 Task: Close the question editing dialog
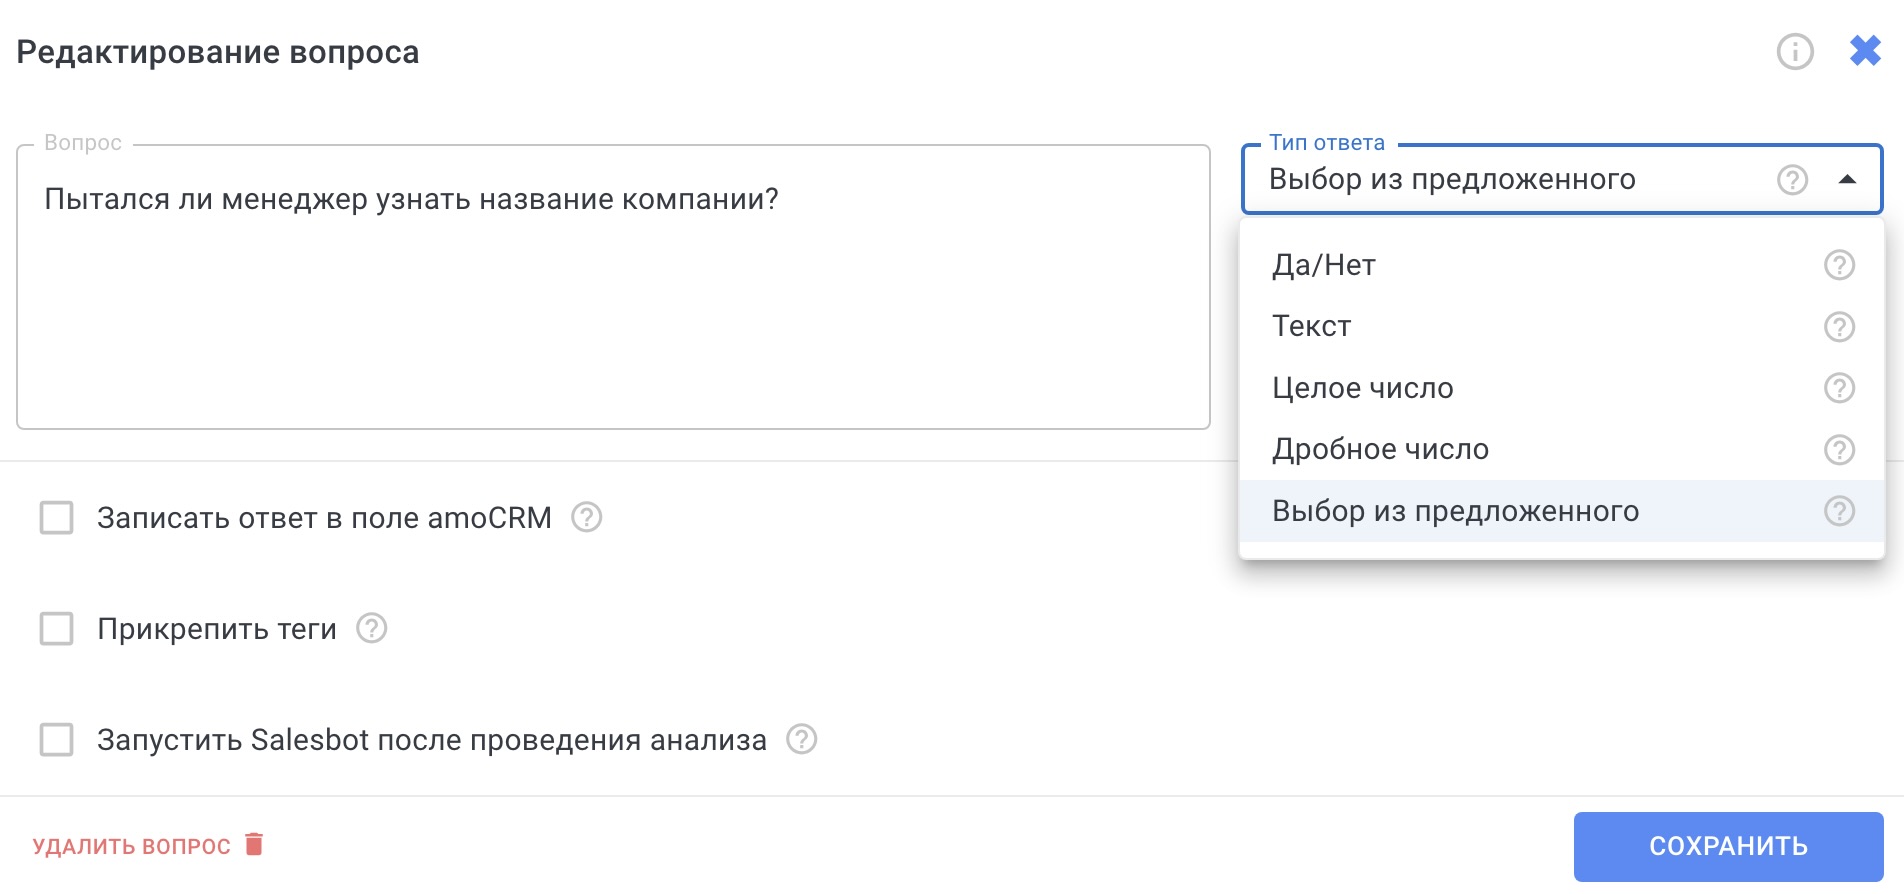[x=1865, y=51]
